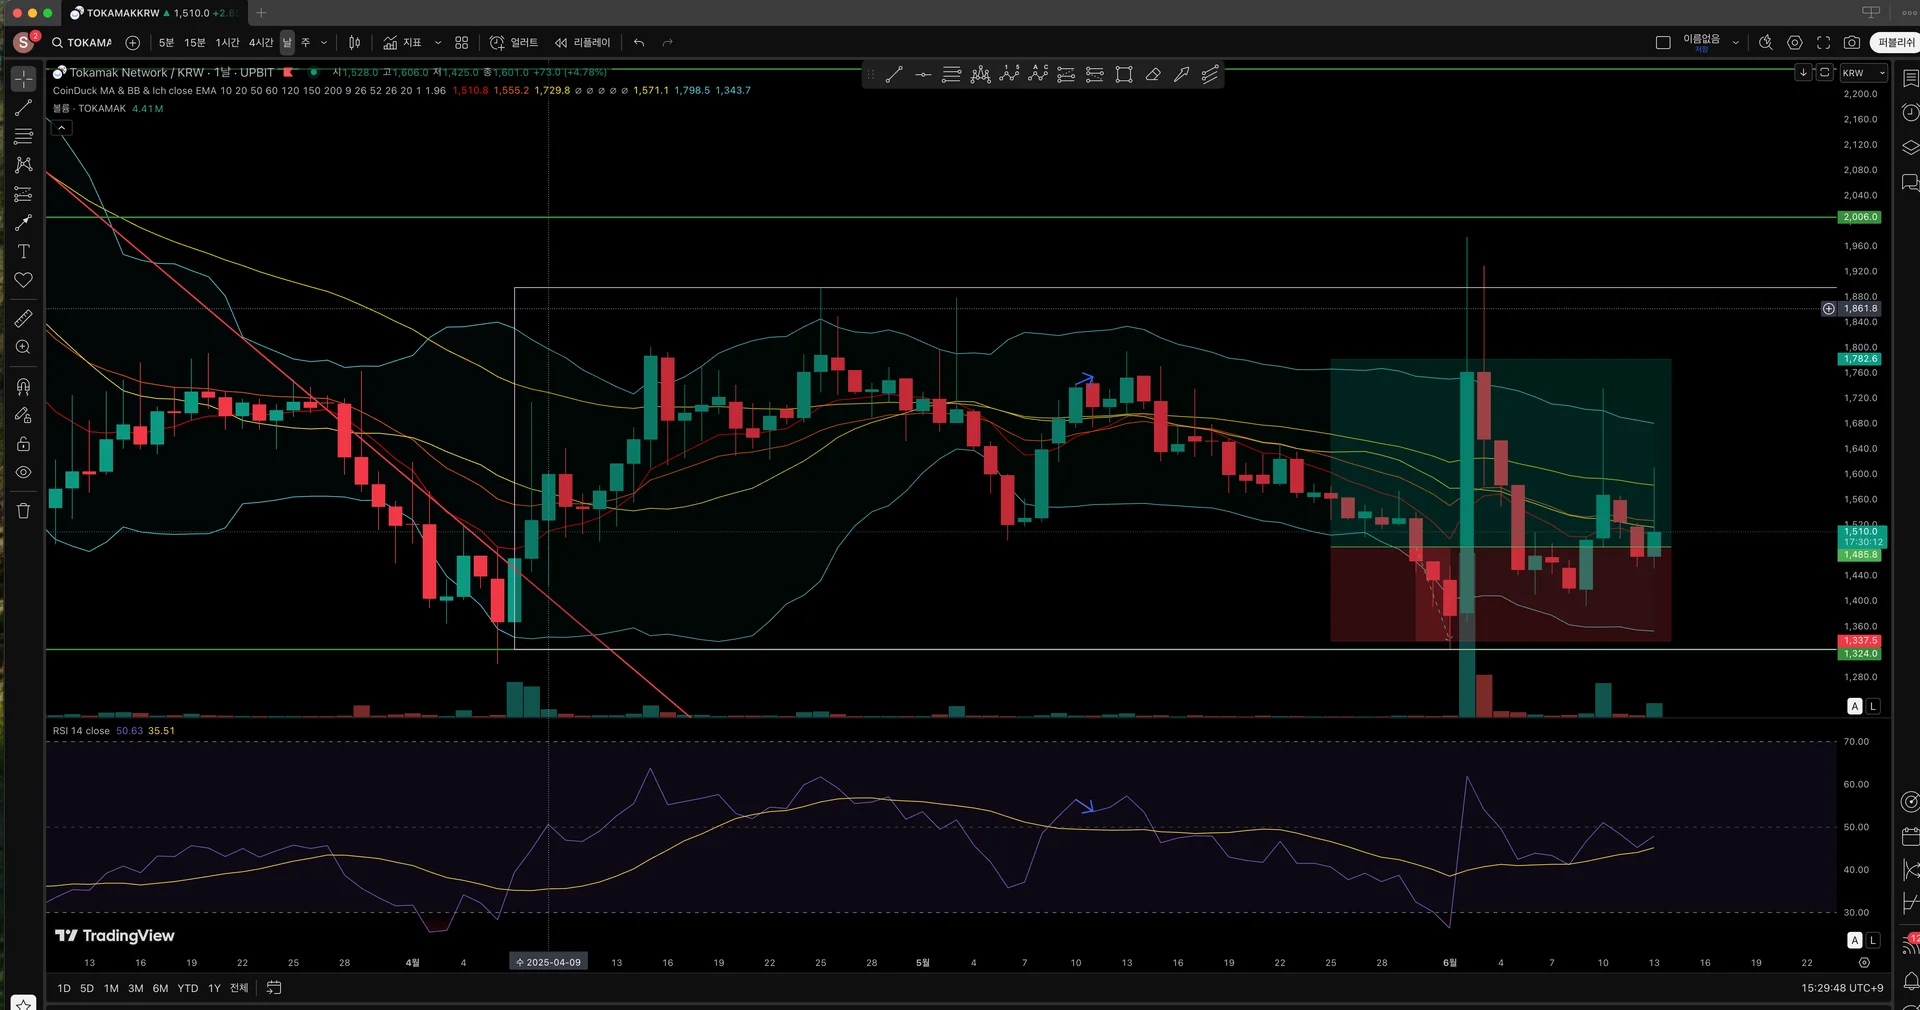
Task: Select the 날 daily timeframe
Action: coord(287,42)
